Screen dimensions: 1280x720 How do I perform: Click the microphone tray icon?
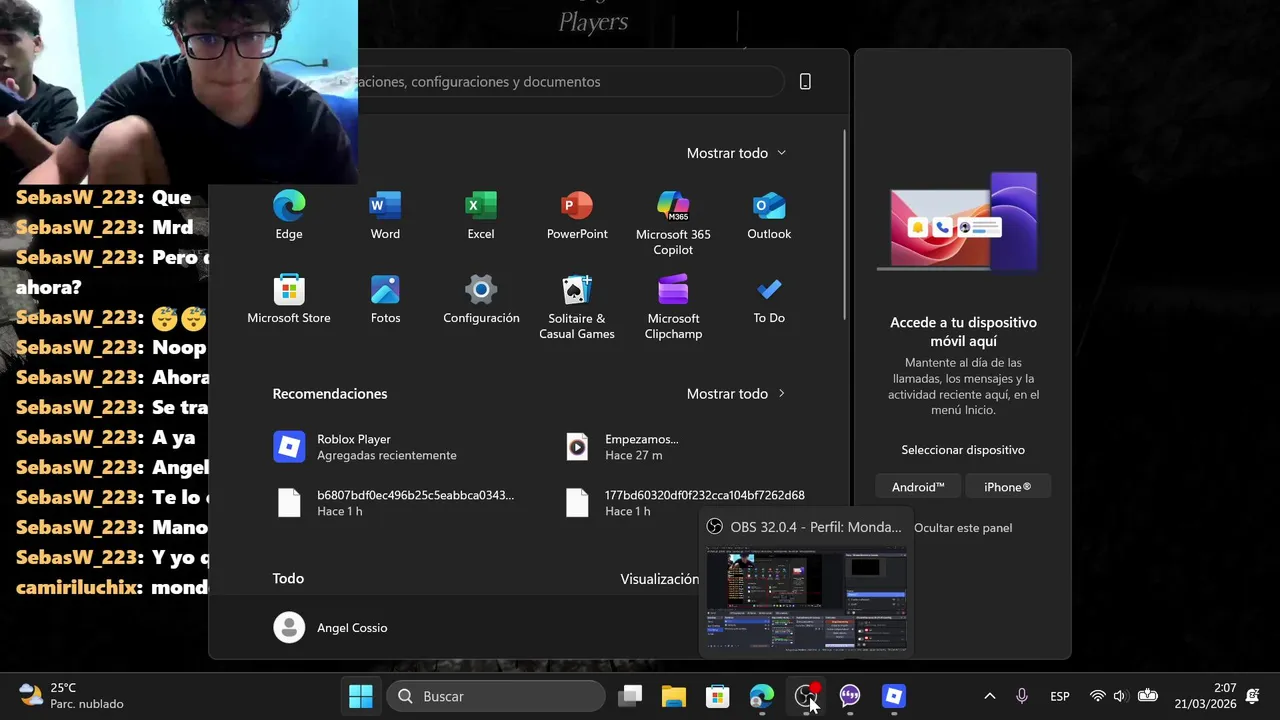point(1022,696)
